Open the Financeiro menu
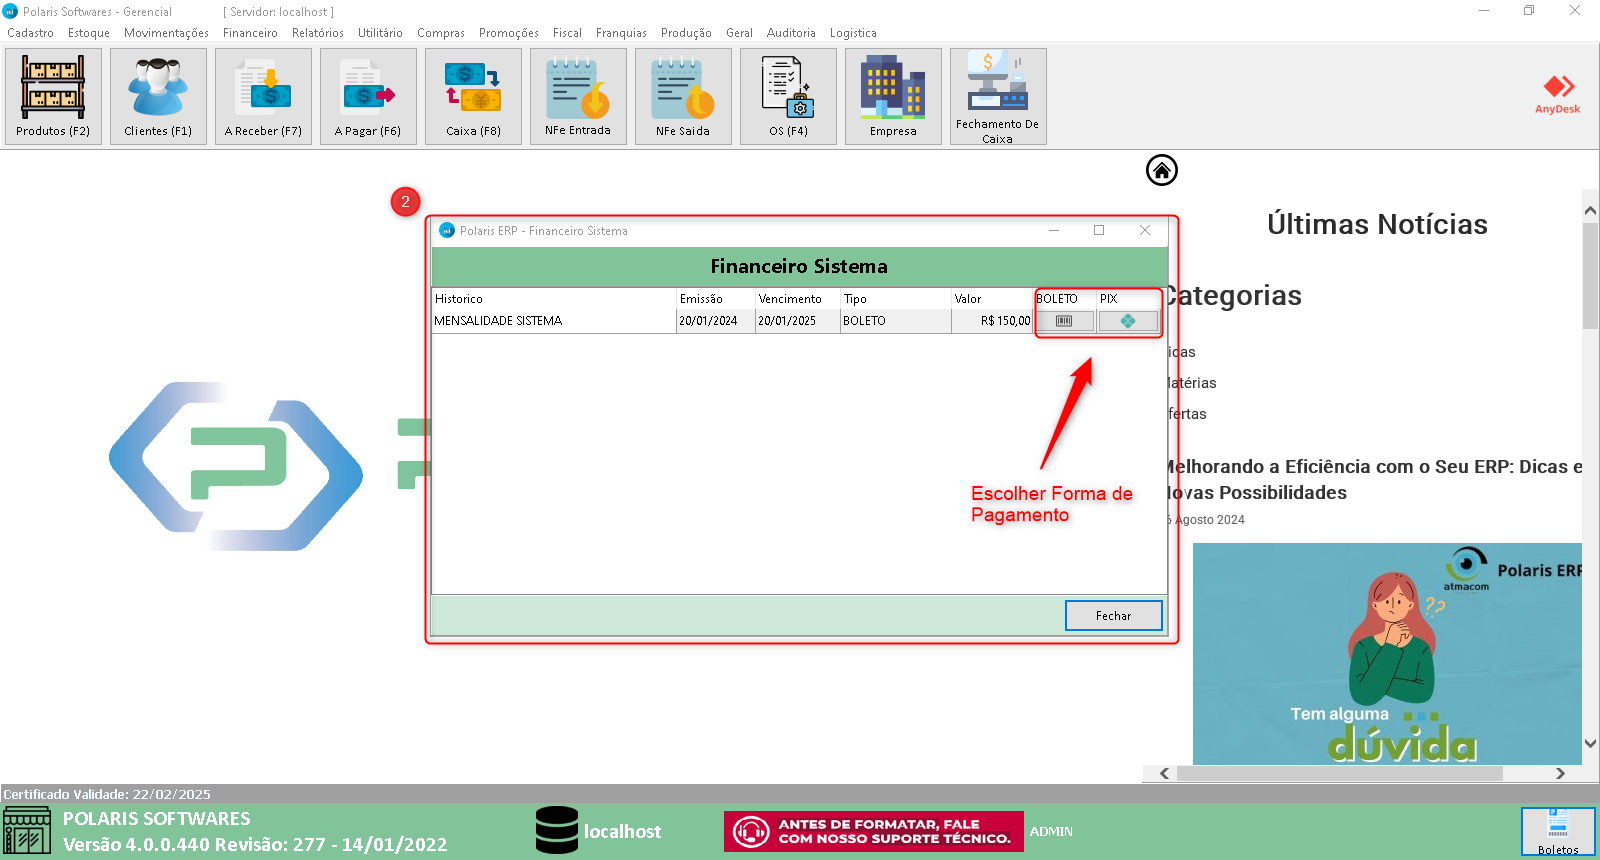The width and height of the screenshot is (1600, 860). coord(250,33)
